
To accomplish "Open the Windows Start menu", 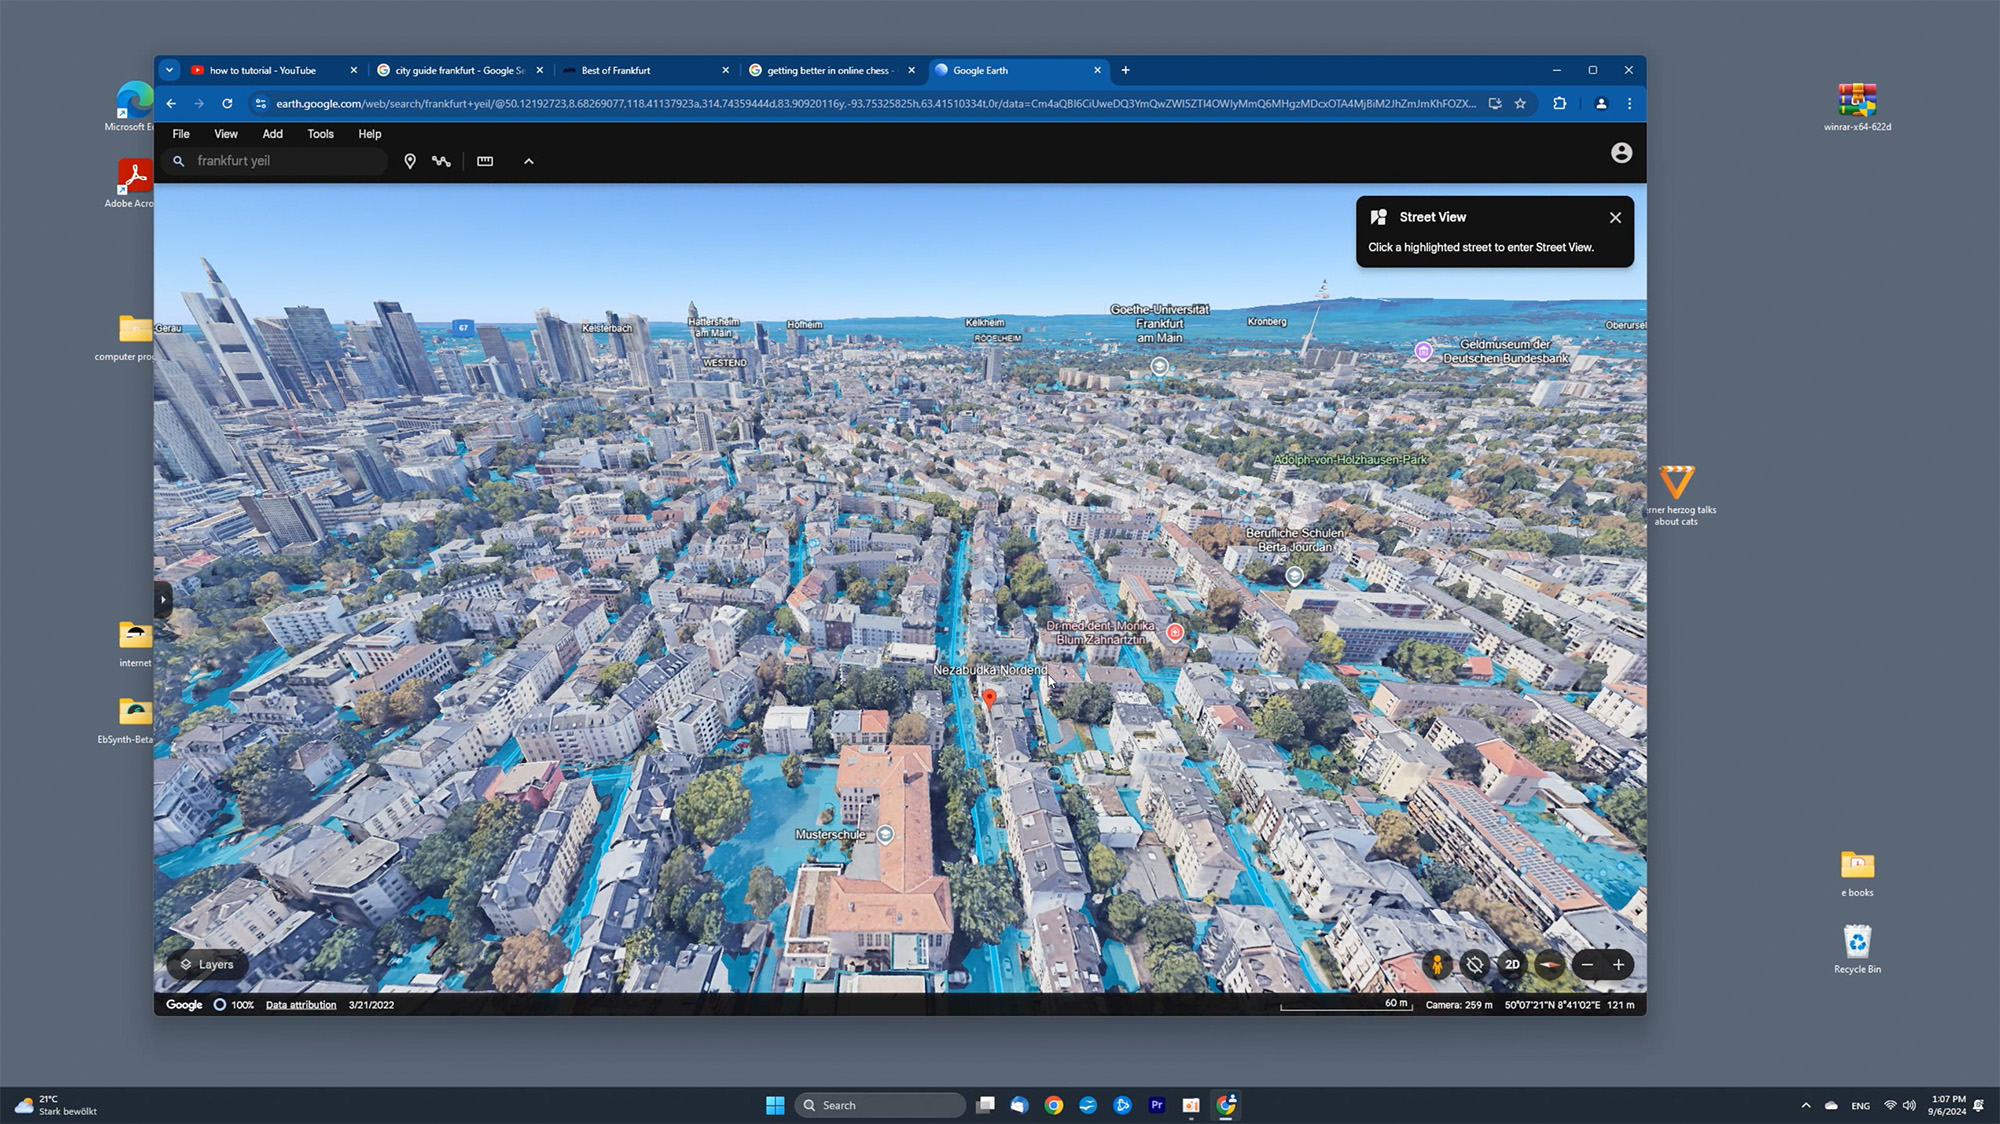I will coord(775,1105).
